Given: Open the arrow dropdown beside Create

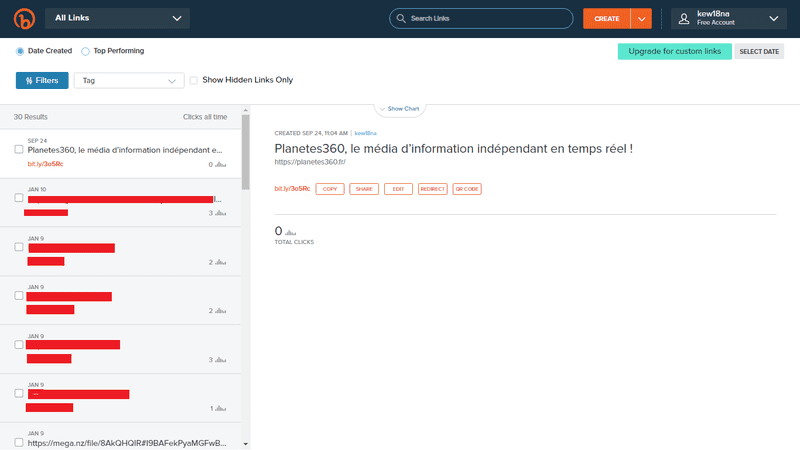Looking at the screenshot, I should pos(641,19).
